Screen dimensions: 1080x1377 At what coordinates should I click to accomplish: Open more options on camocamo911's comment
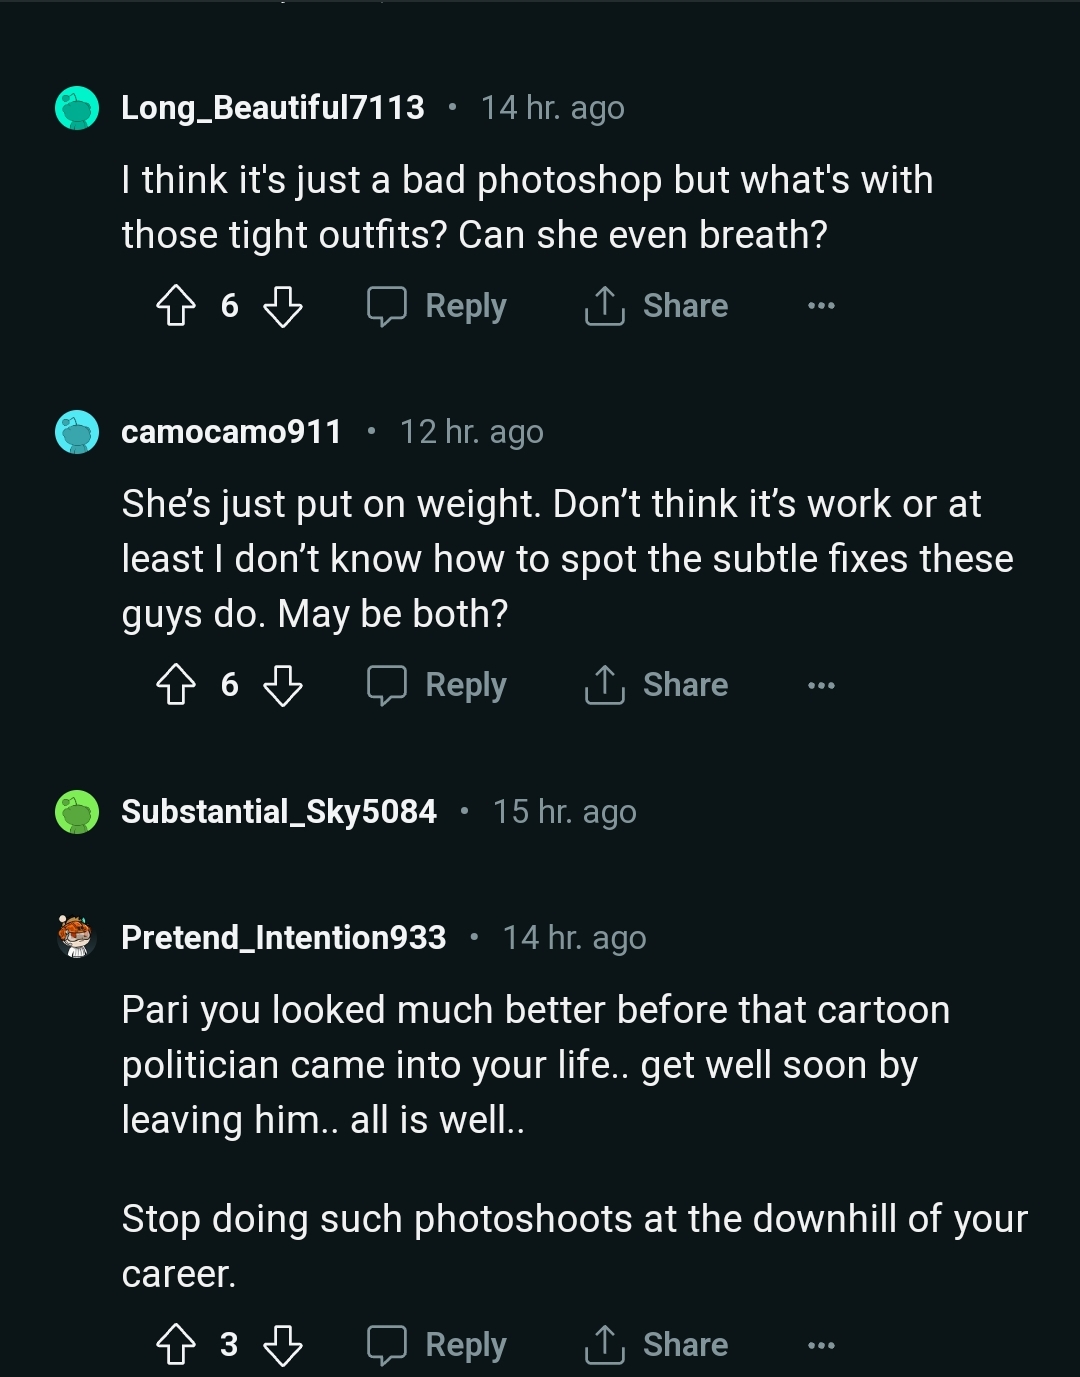click(821, 685)
